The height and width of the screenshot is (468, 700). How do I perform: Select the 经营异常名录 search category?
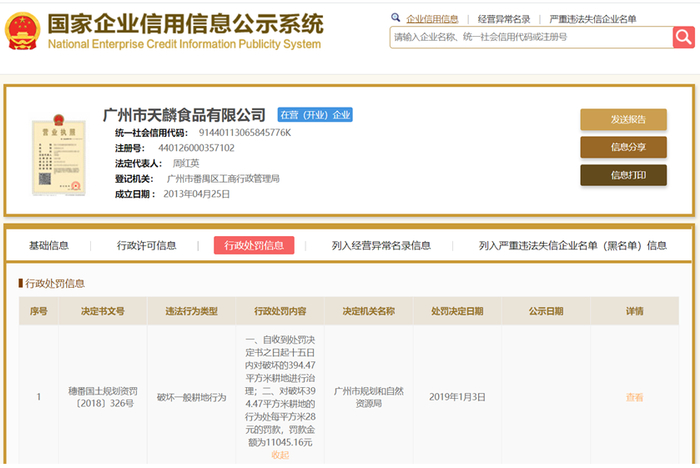(504, 19)
